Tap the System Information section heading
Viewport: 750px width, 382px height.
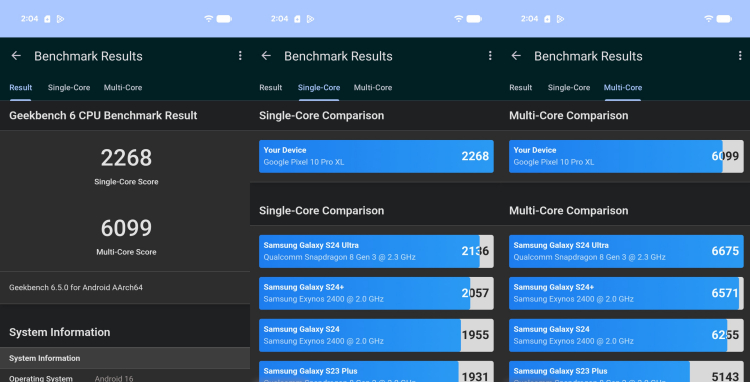[x=59, y=332]
